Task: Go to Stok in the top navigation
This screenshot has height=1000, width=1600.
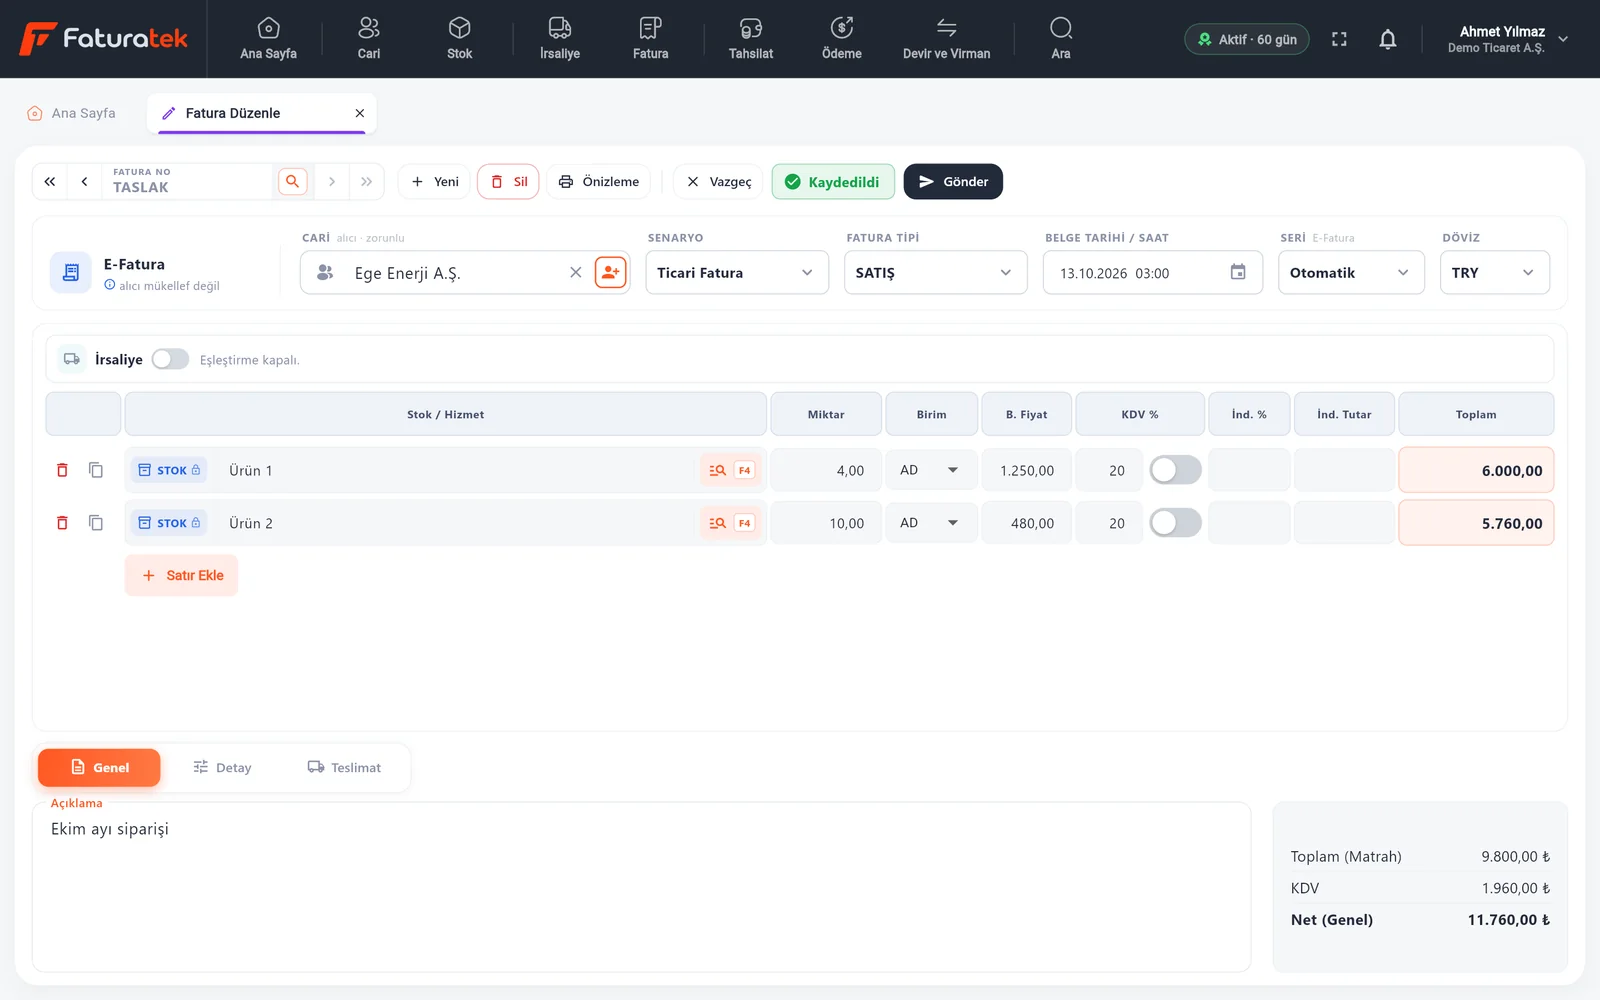Action: (459, 39)
